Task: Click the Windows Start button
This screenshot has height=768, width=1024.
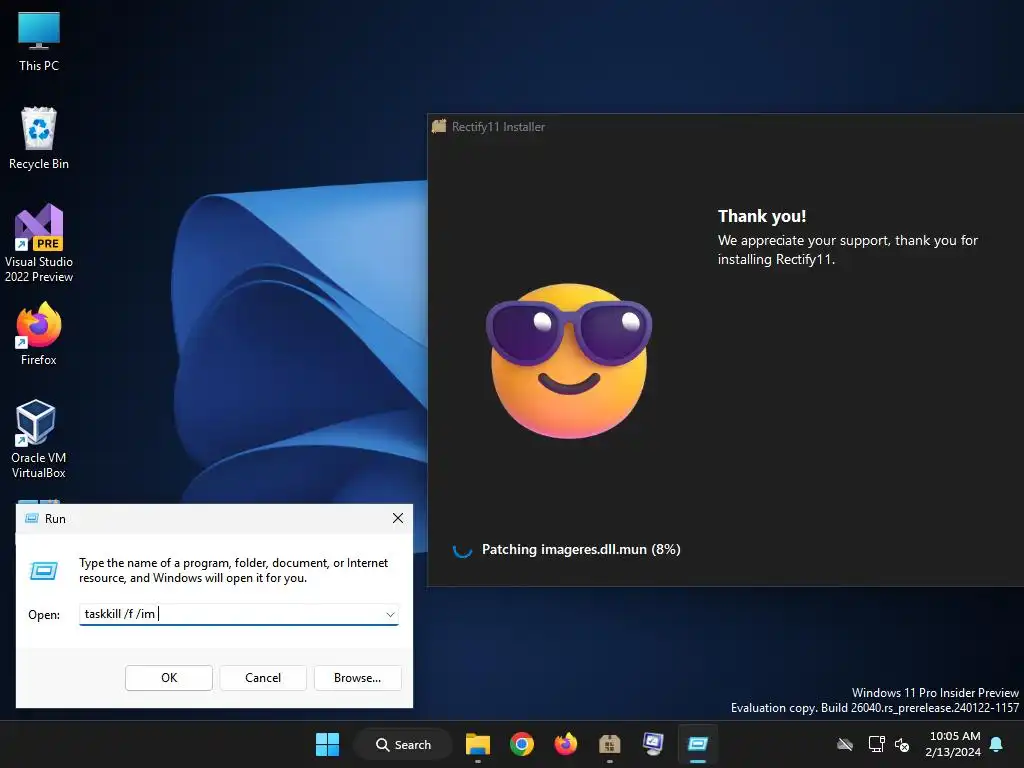Action: [327, 744]
